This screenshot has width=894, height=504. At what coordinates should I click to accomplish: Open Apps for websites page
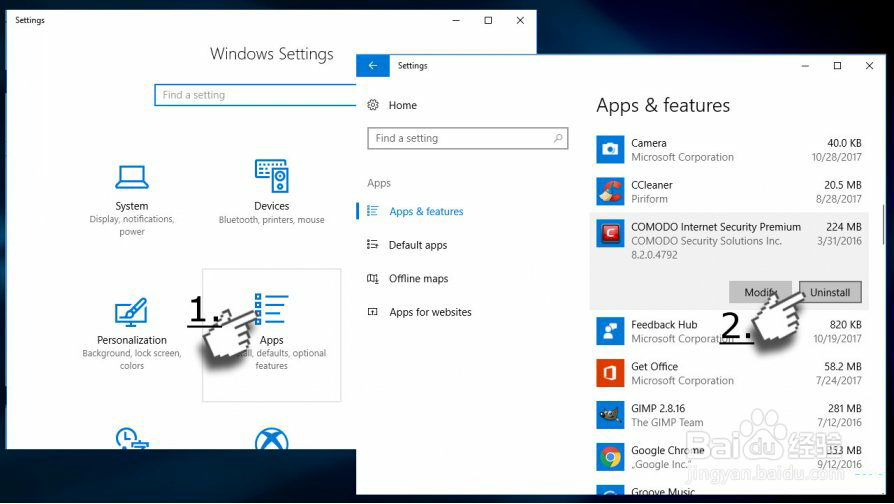430,312
